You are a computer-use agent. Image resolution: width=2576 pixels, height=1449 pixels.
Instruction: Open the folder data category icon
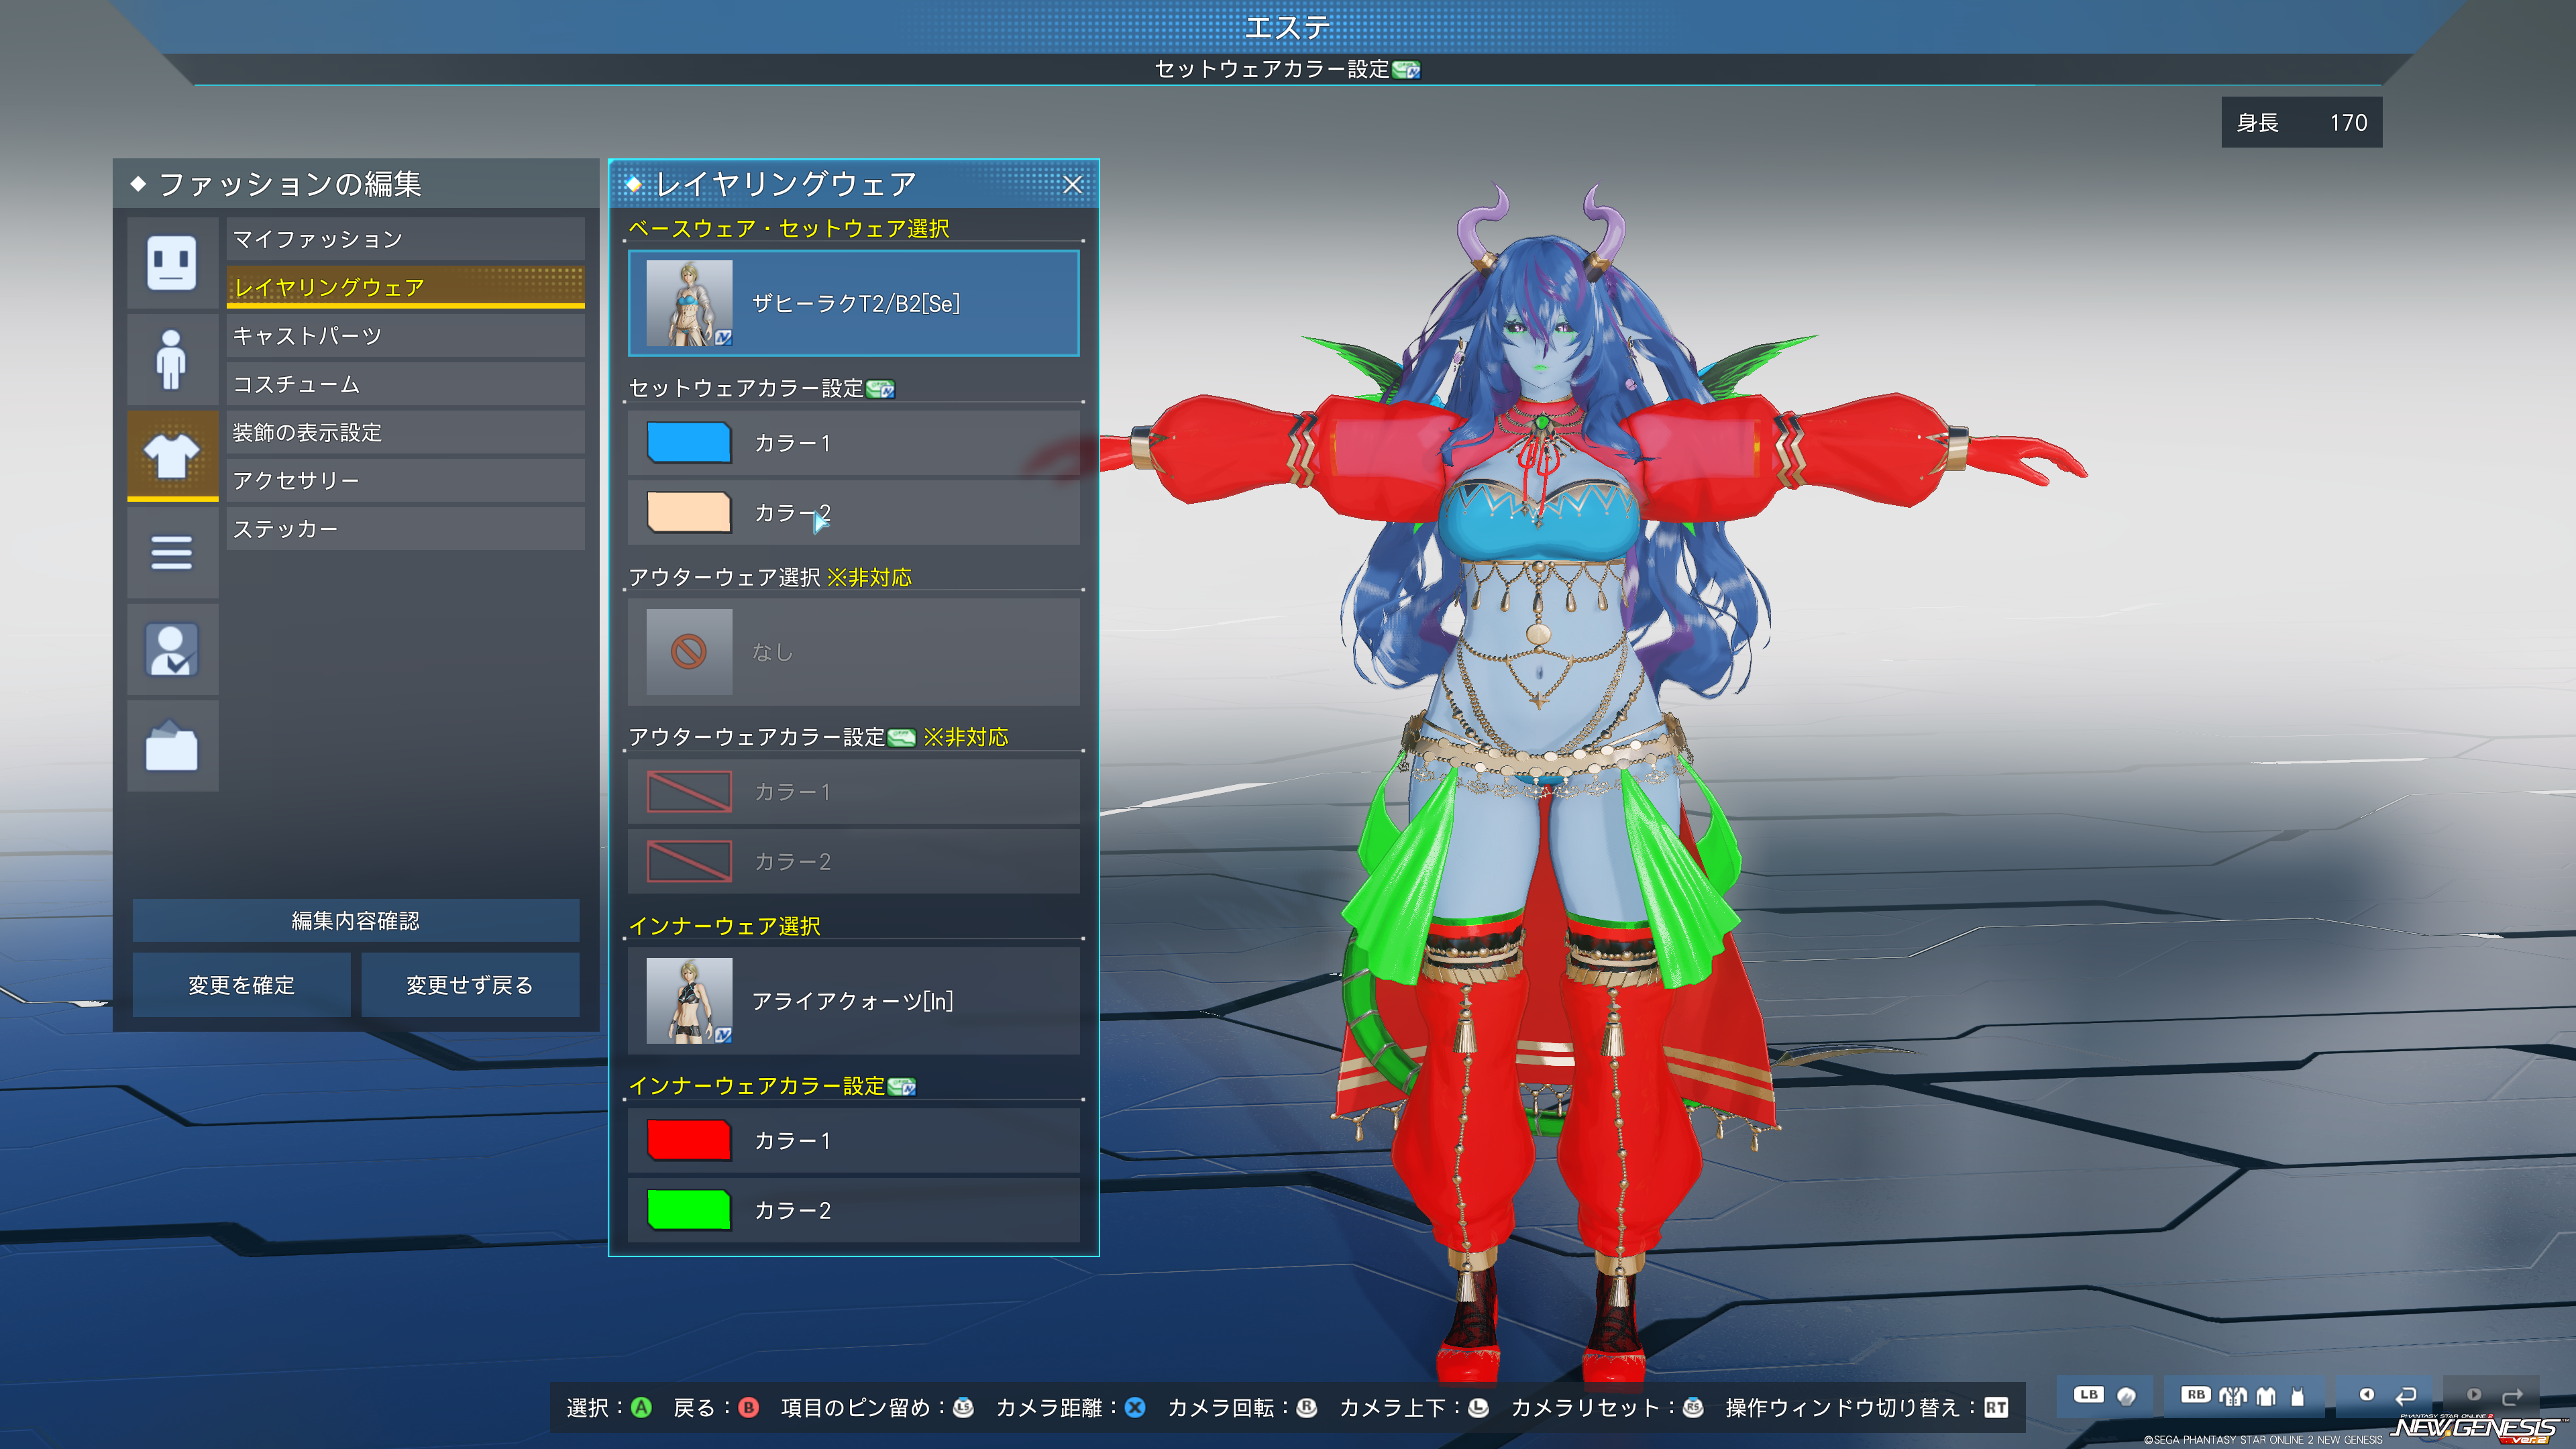click(x=172, y=746)
